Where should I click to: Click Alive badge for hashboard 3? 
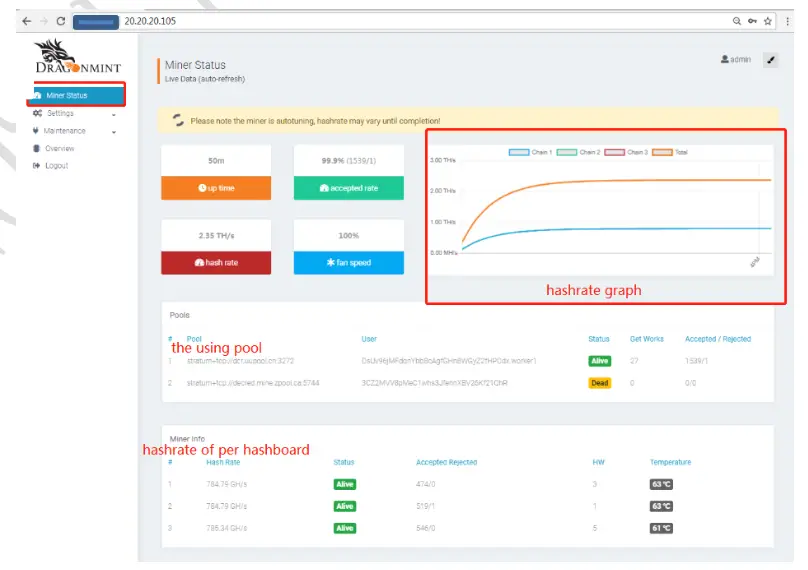(x=345, y=528)
